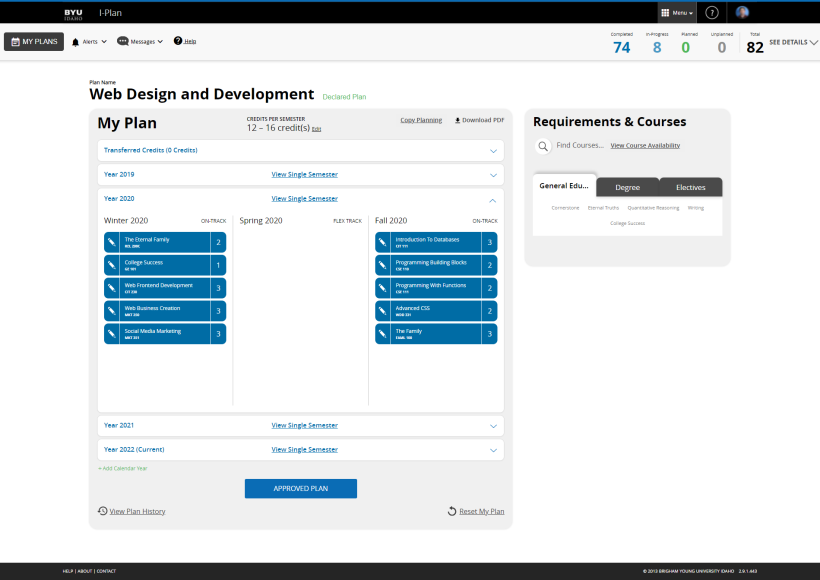Click the pencil icon on Introduction To Databases

click(382, 242)
